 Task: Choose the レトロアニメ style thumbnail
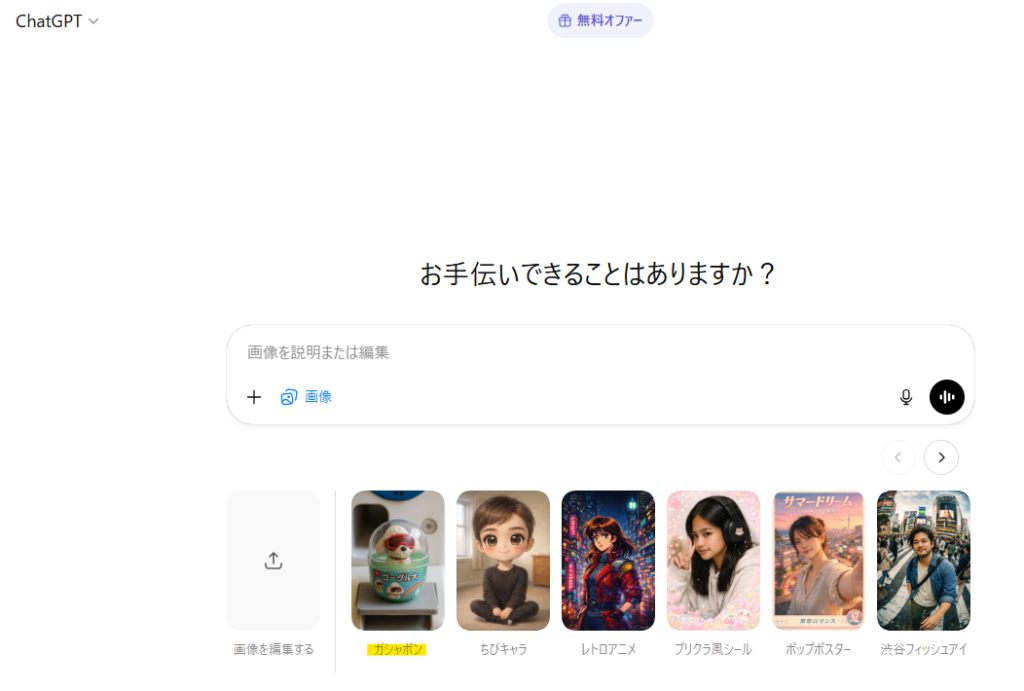click(608, 560)
